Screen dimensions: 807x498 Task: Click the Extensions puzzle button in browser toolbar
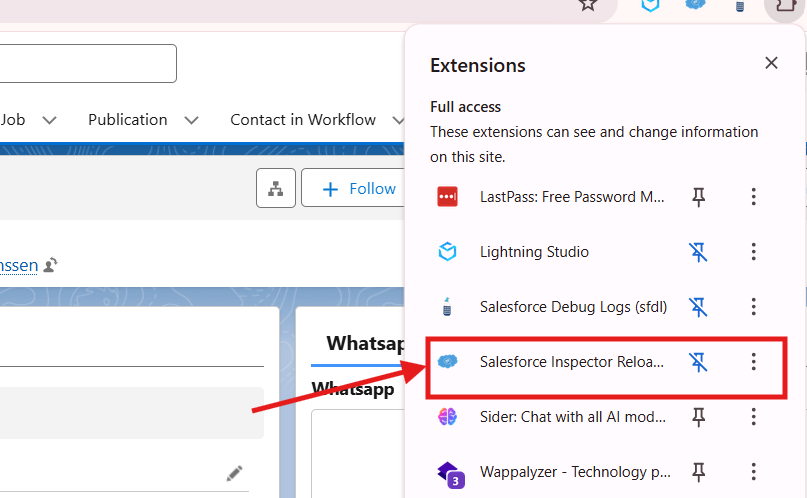point(785,6)
